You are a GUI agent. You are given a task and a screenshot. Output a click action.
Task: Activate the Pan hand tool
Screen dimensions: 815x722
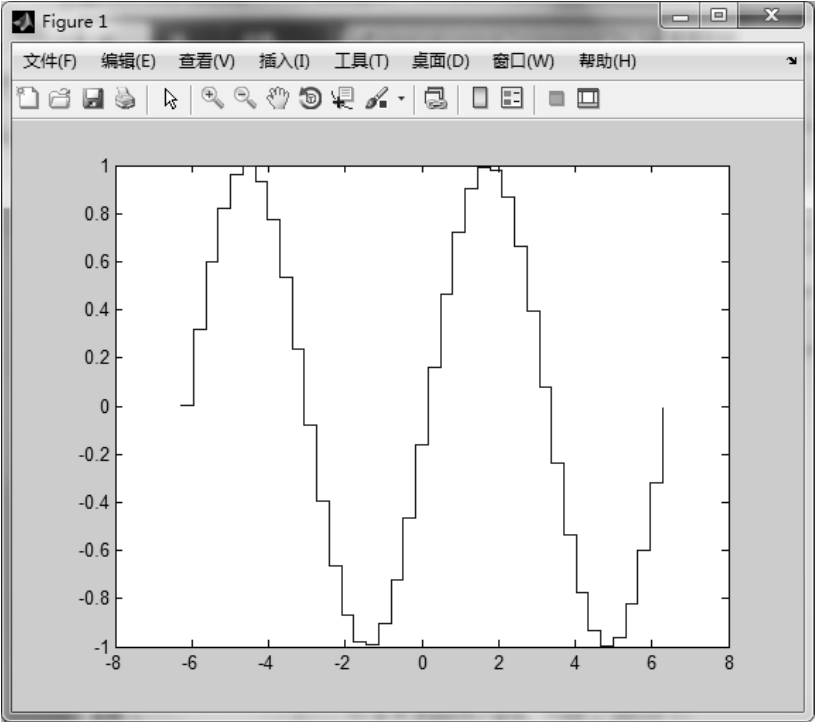tap(278, 98)
